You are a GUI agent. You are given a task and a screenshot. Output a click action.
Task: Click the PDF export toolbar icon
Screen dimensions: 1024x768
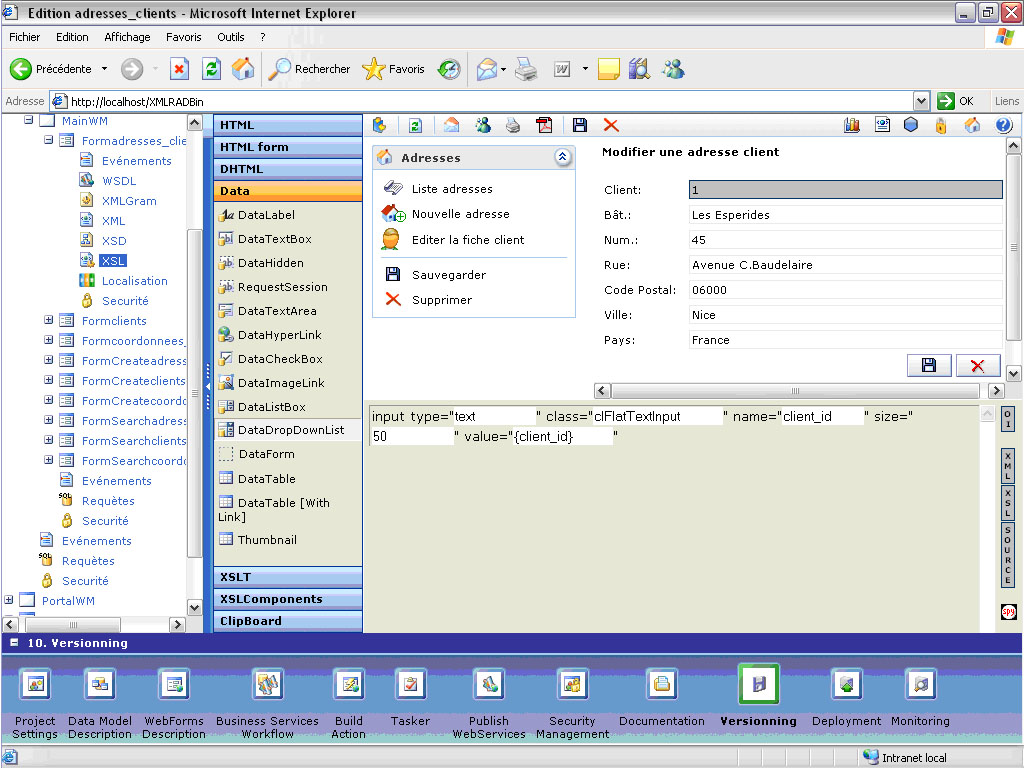click(544, 125)
